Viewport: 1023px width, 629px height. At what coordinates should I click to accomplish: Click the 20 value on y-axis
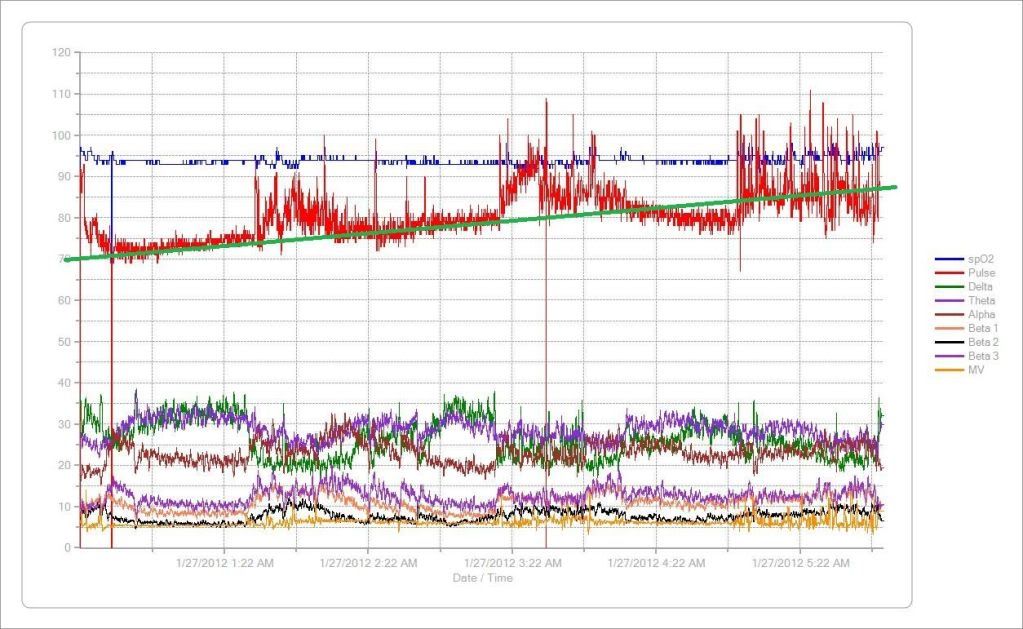coord(64,465)
